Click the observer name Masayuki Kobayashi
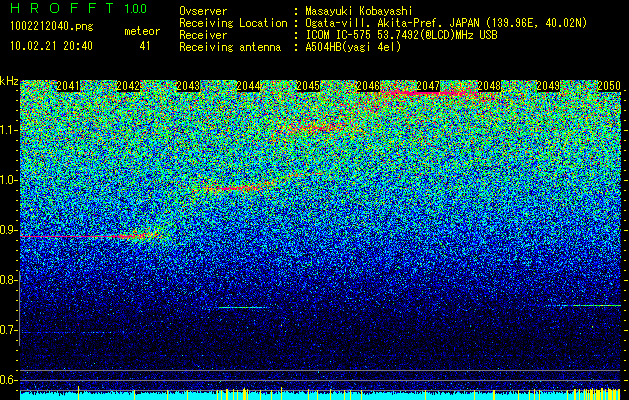The image size is (629, 400). tap(359, 11)
